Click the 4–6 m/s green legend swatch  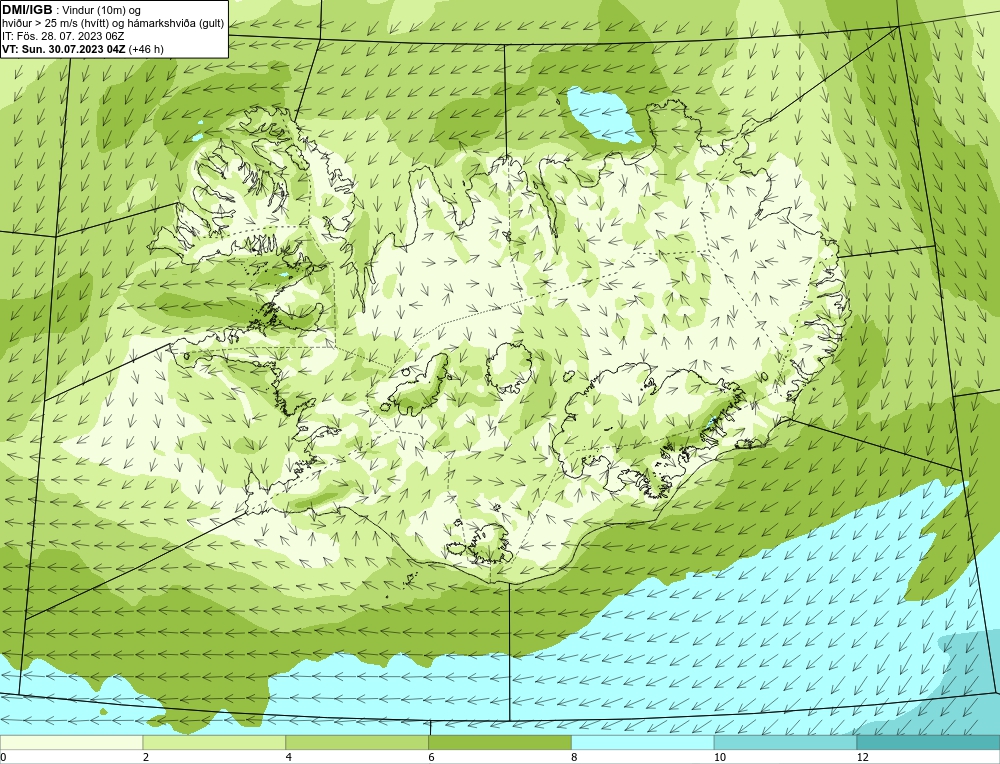(x=357, y=743)
